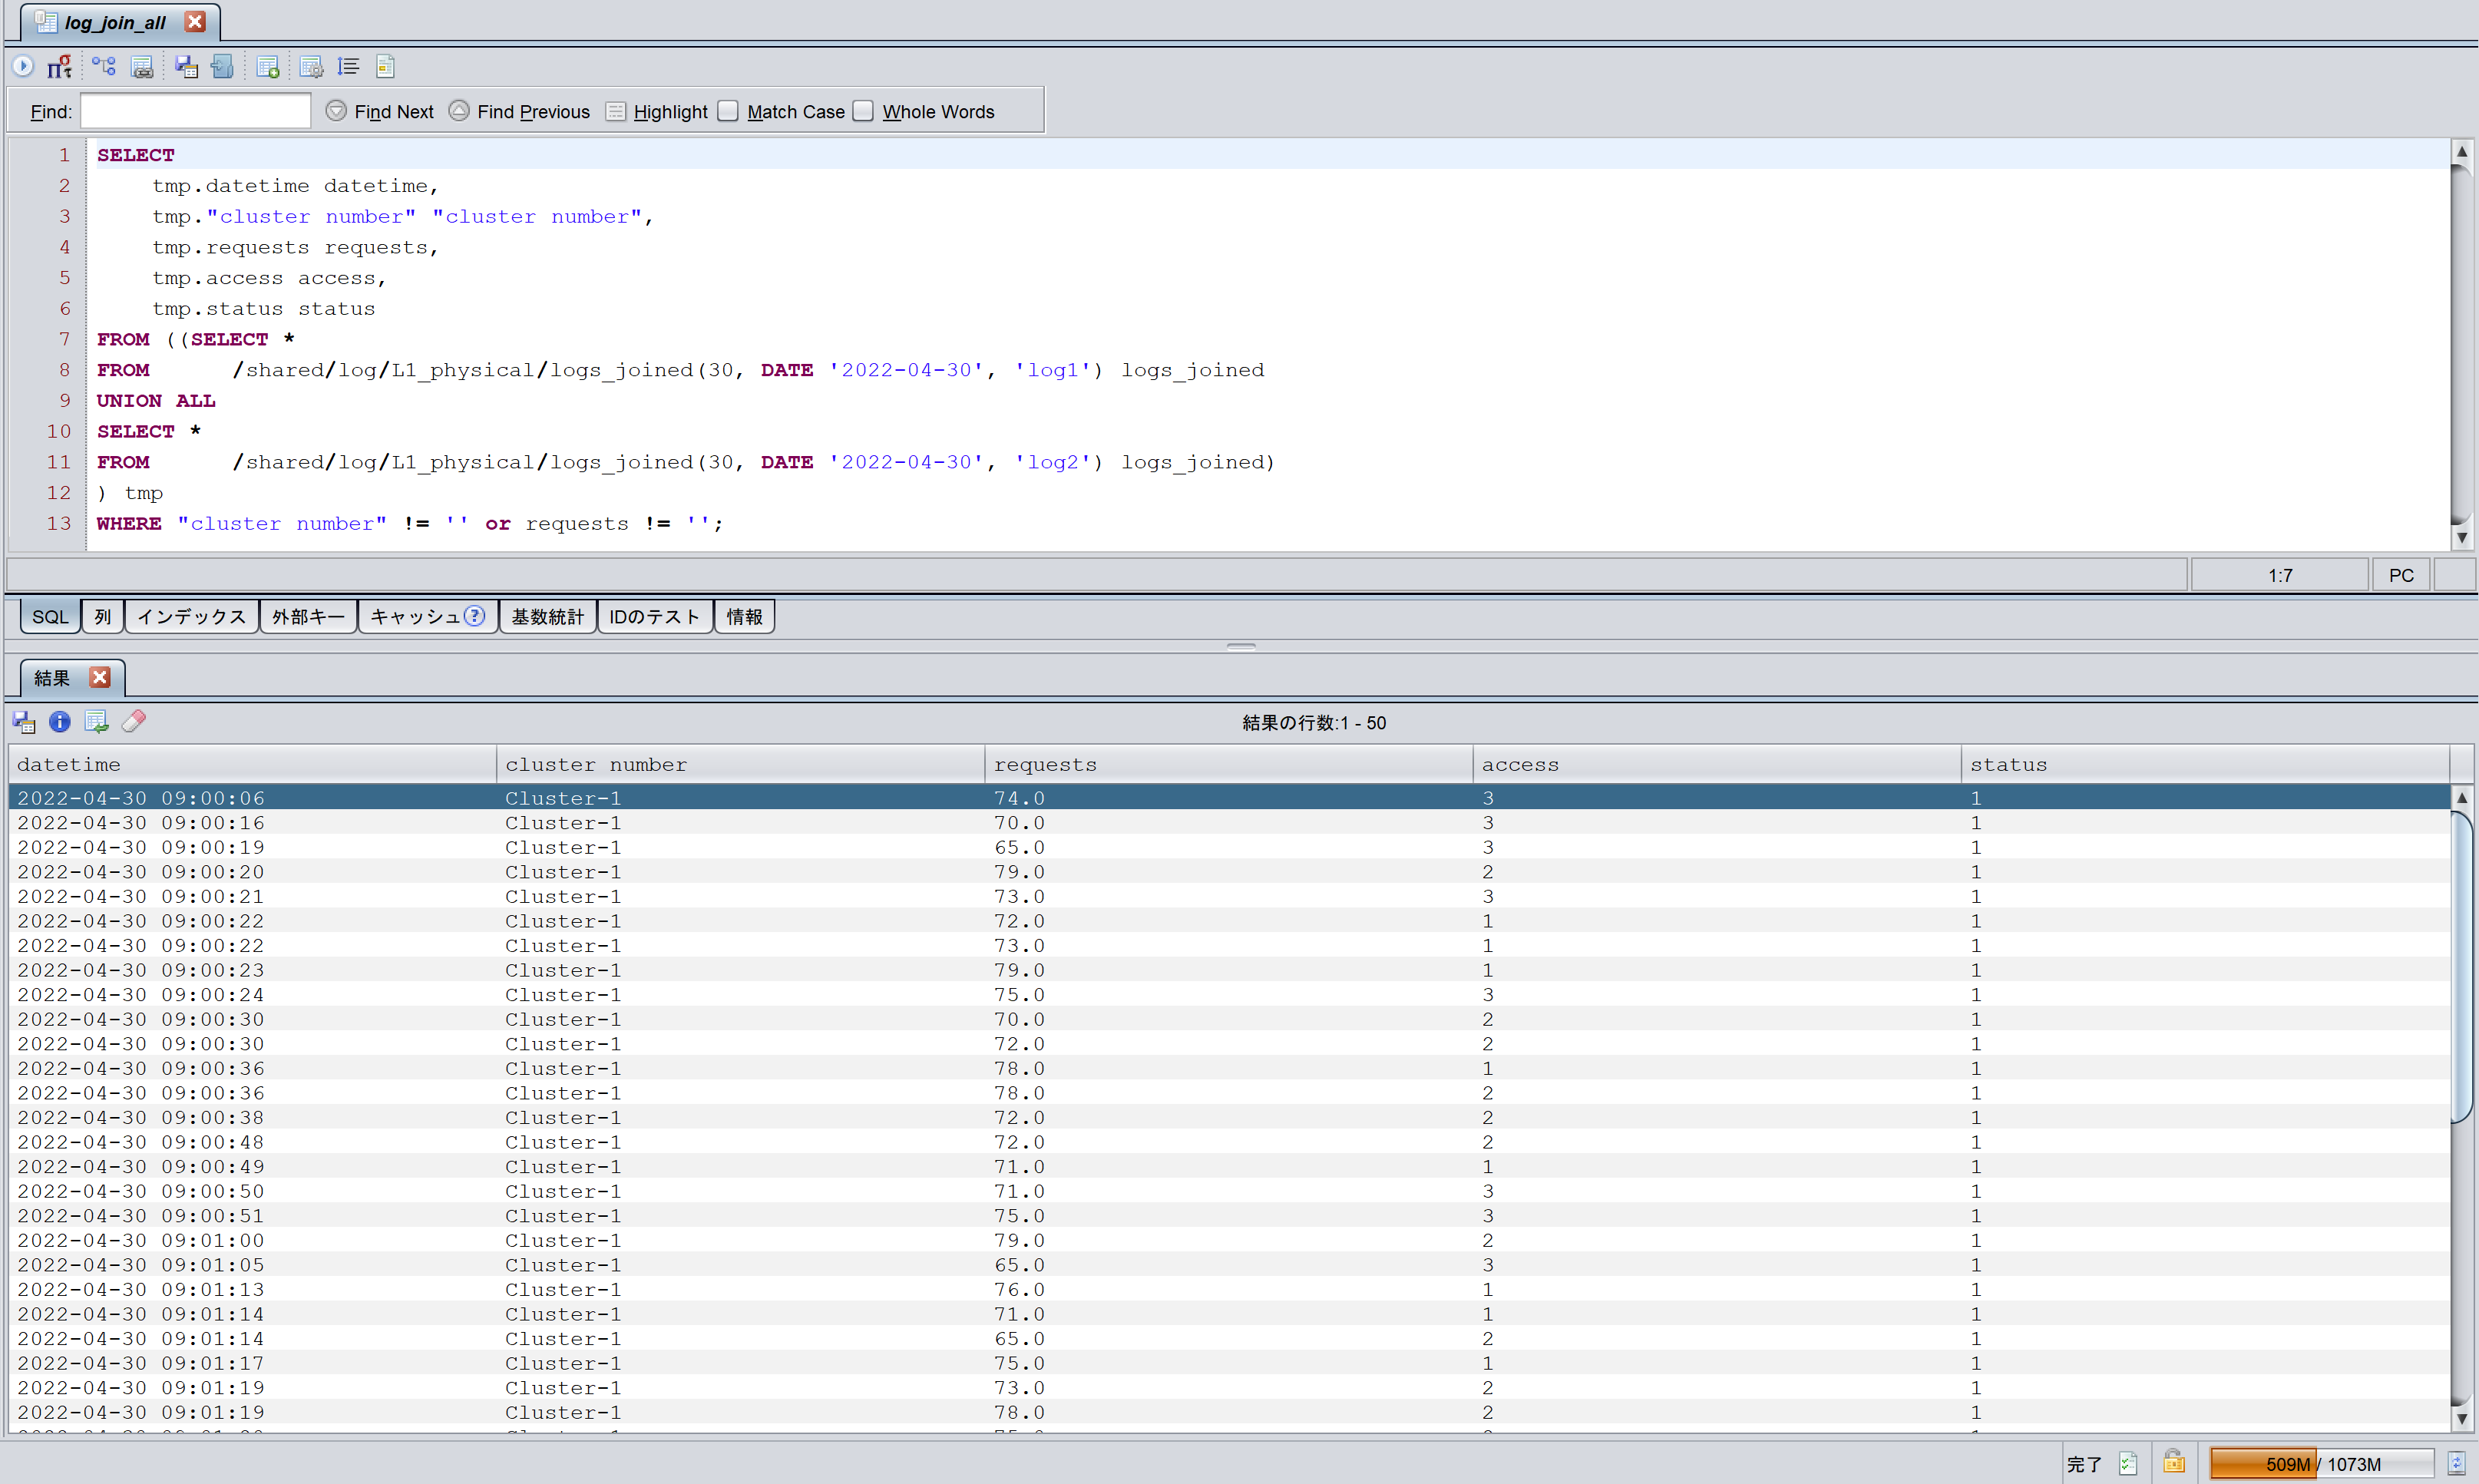2479x1484 pixels.
Task: Click the datetime column header
Action: coord(252,764)
